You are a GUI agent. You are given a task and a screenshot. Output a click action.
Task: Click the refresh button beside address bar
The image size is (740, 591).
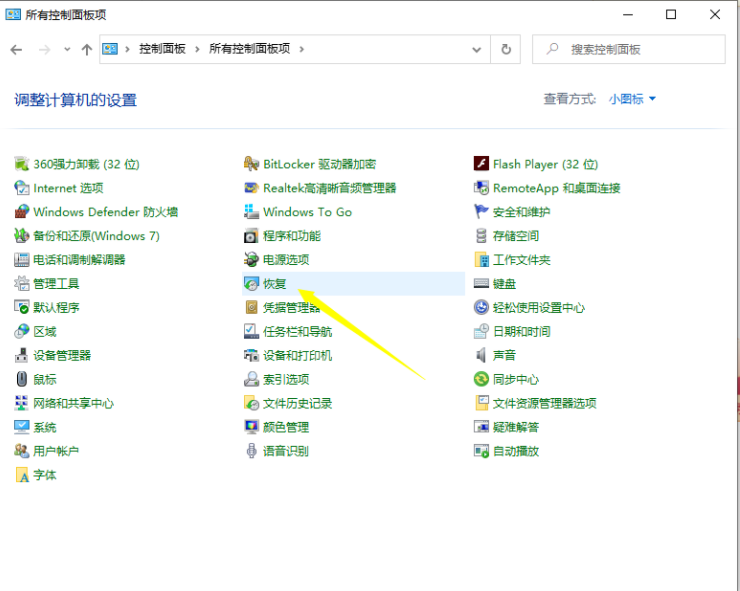point(506,49)
